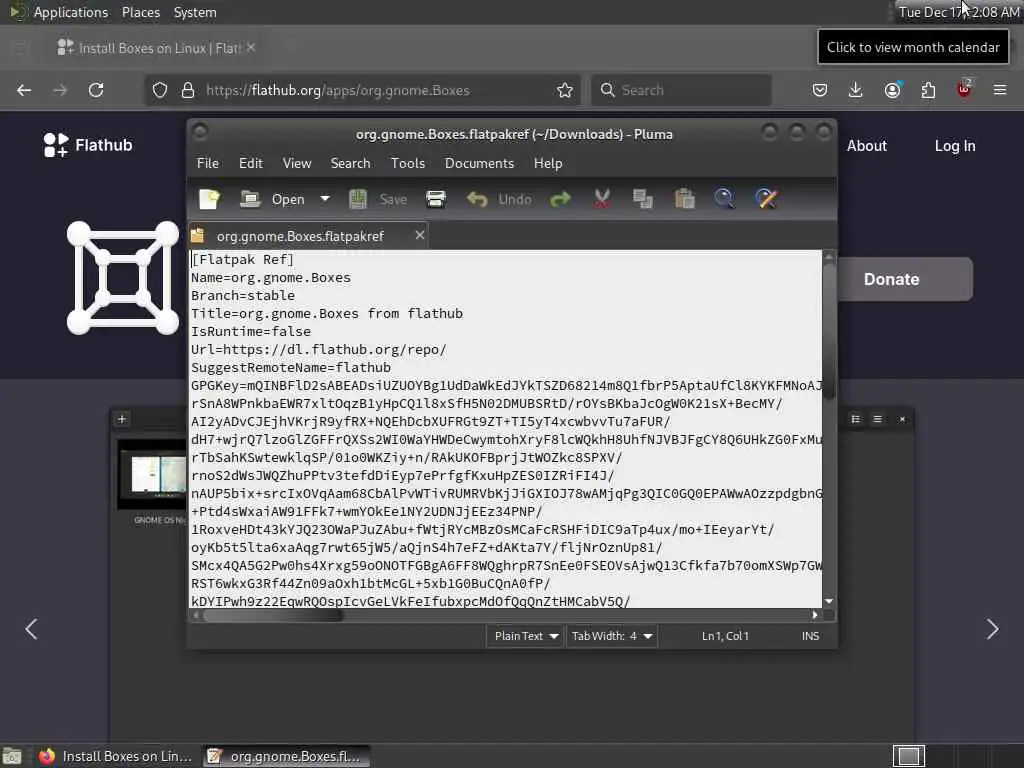Bookmark this page with star icon

tap(565, 90)
